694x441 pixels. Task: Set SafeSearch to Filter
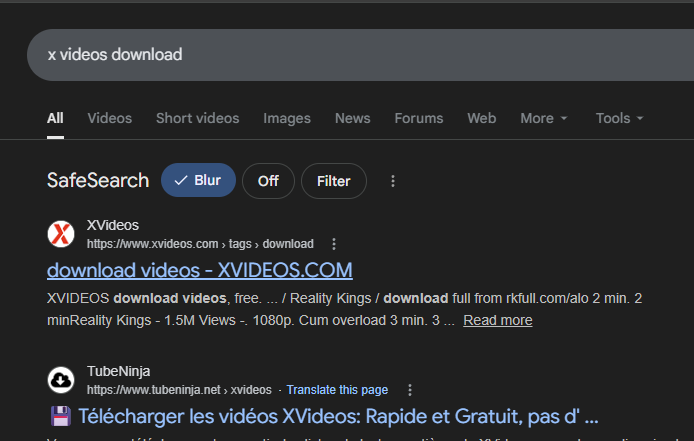tap(334, 181)
